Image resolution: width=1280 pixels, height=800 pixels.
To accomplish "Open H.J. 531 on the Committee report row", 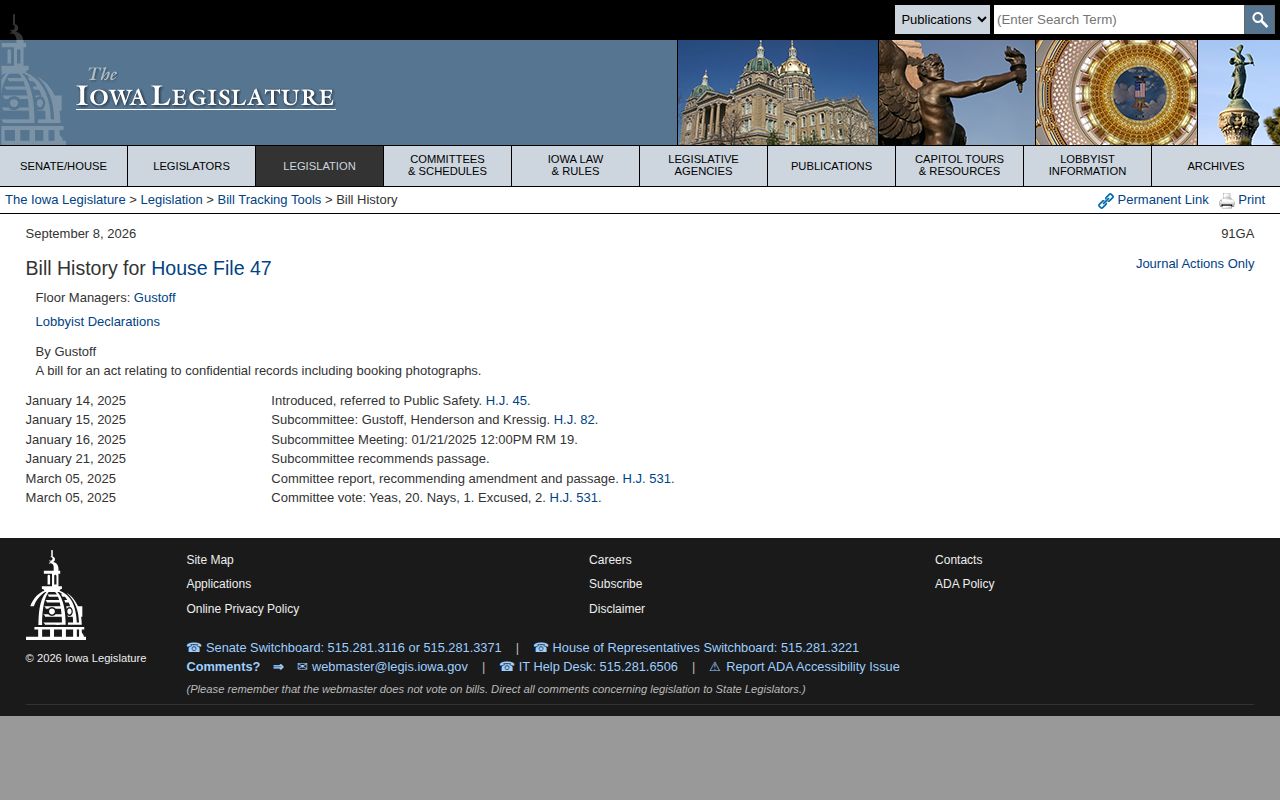I will 647,479.
